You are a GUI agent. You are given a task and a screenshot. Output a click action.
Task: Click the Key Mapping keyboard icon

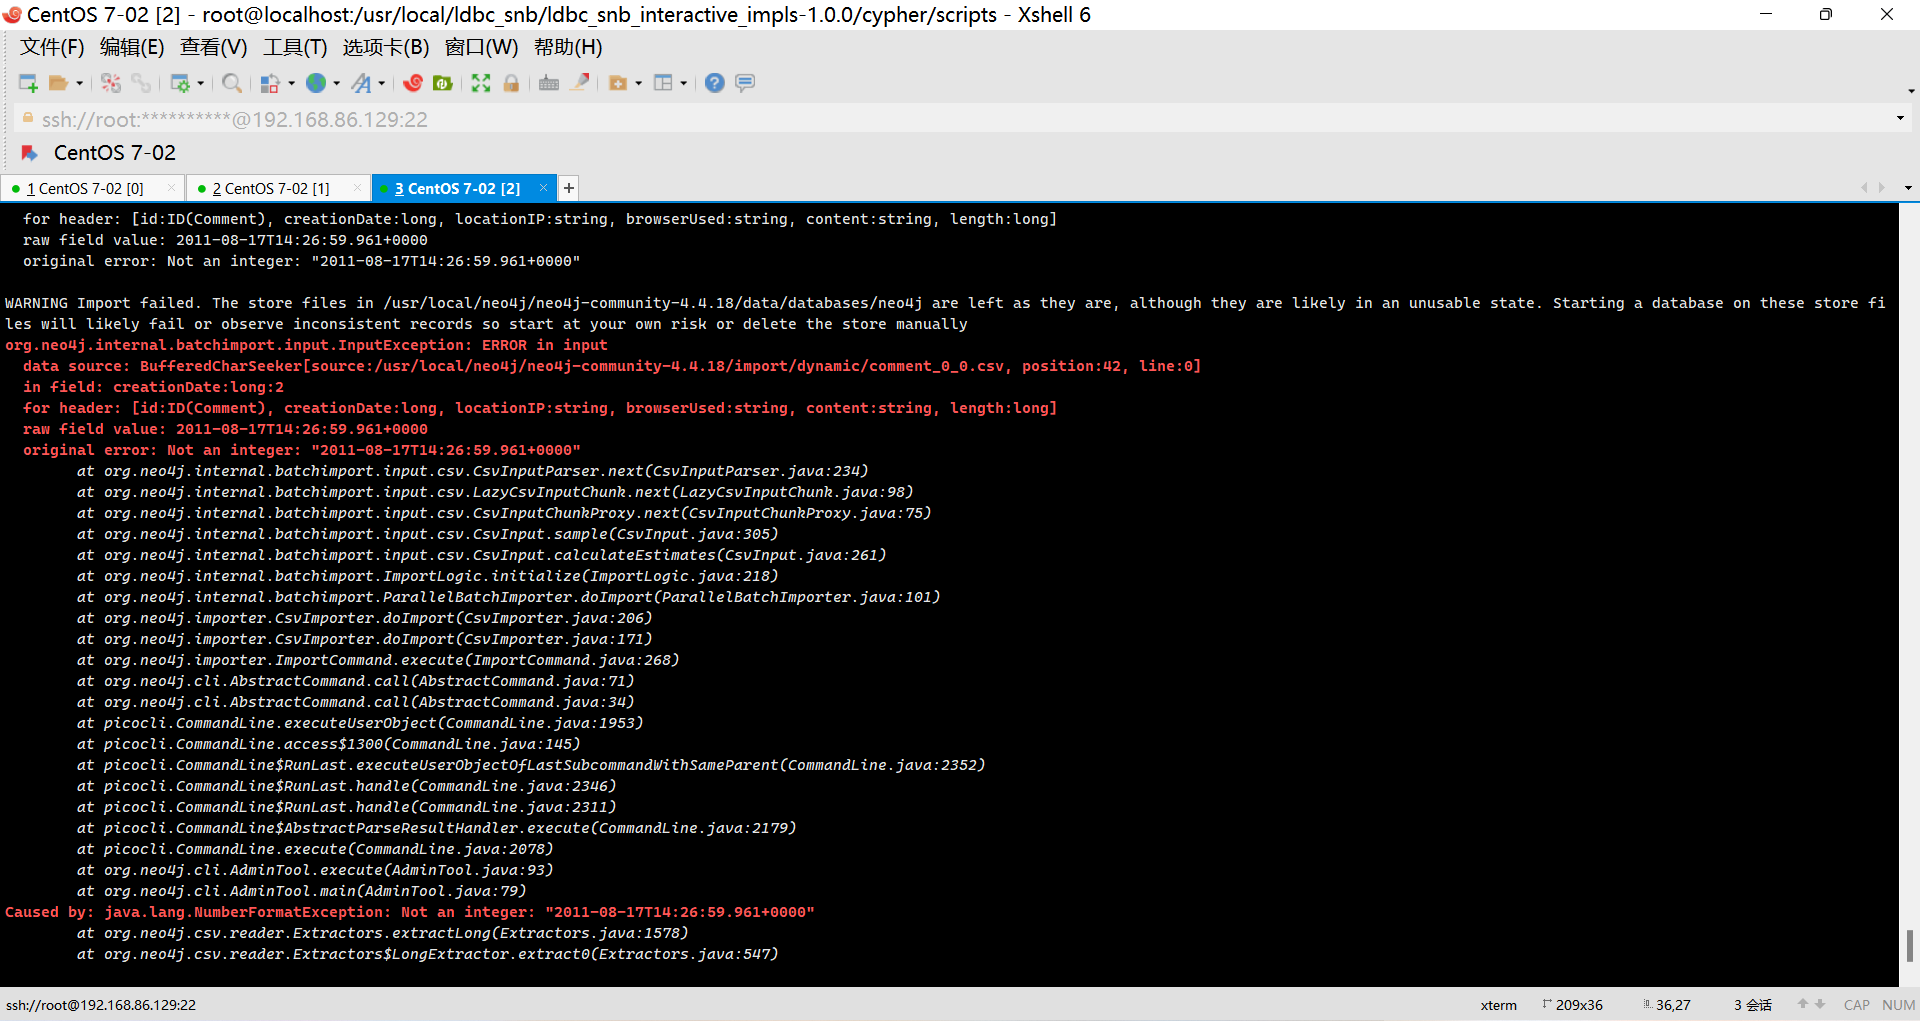pyautogui.click(x=549, y=83)
